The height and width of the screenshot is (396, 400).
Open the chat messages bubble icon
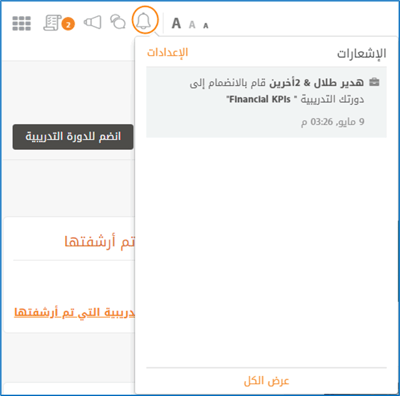(118, 22)
